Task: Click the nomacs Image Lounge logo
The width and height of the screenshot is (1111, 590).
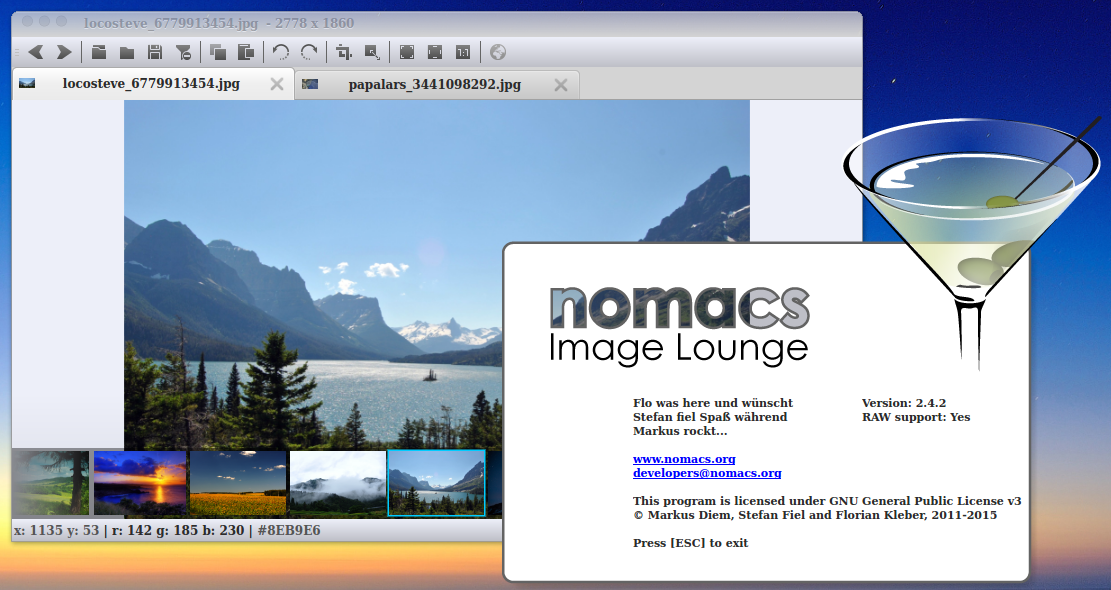Action: tap(679, 326)
